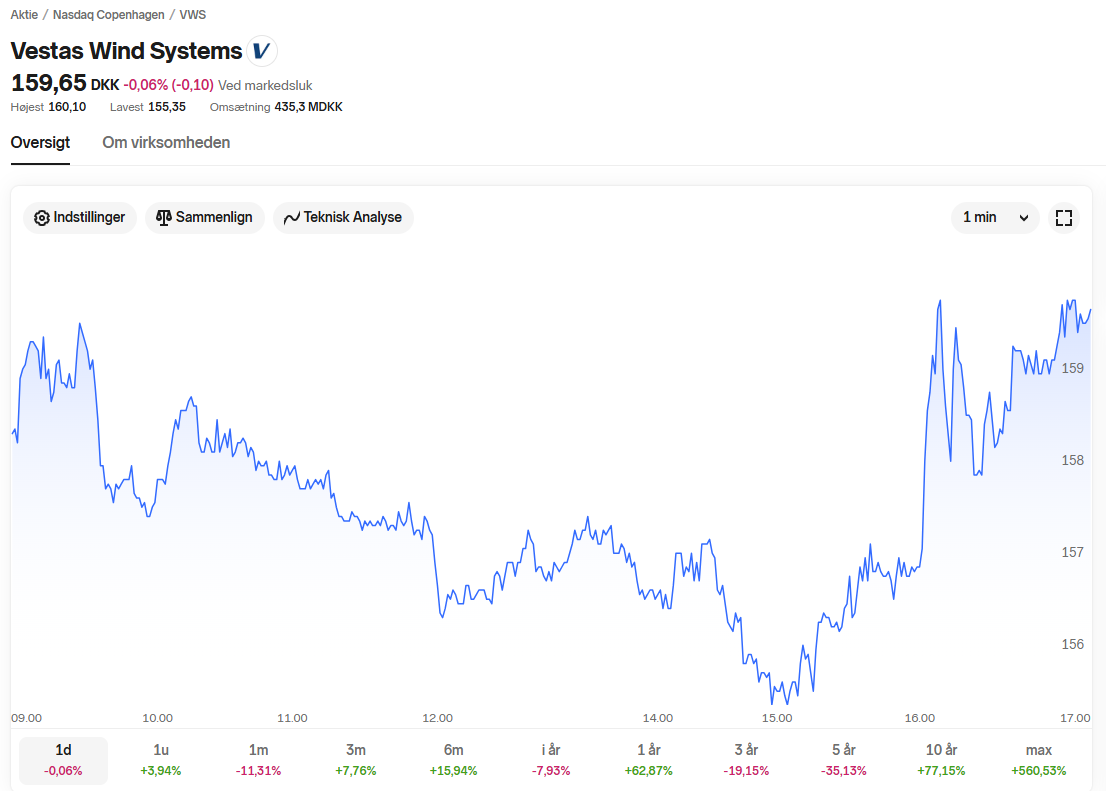Select the max time period

(x=1039, y=760)
